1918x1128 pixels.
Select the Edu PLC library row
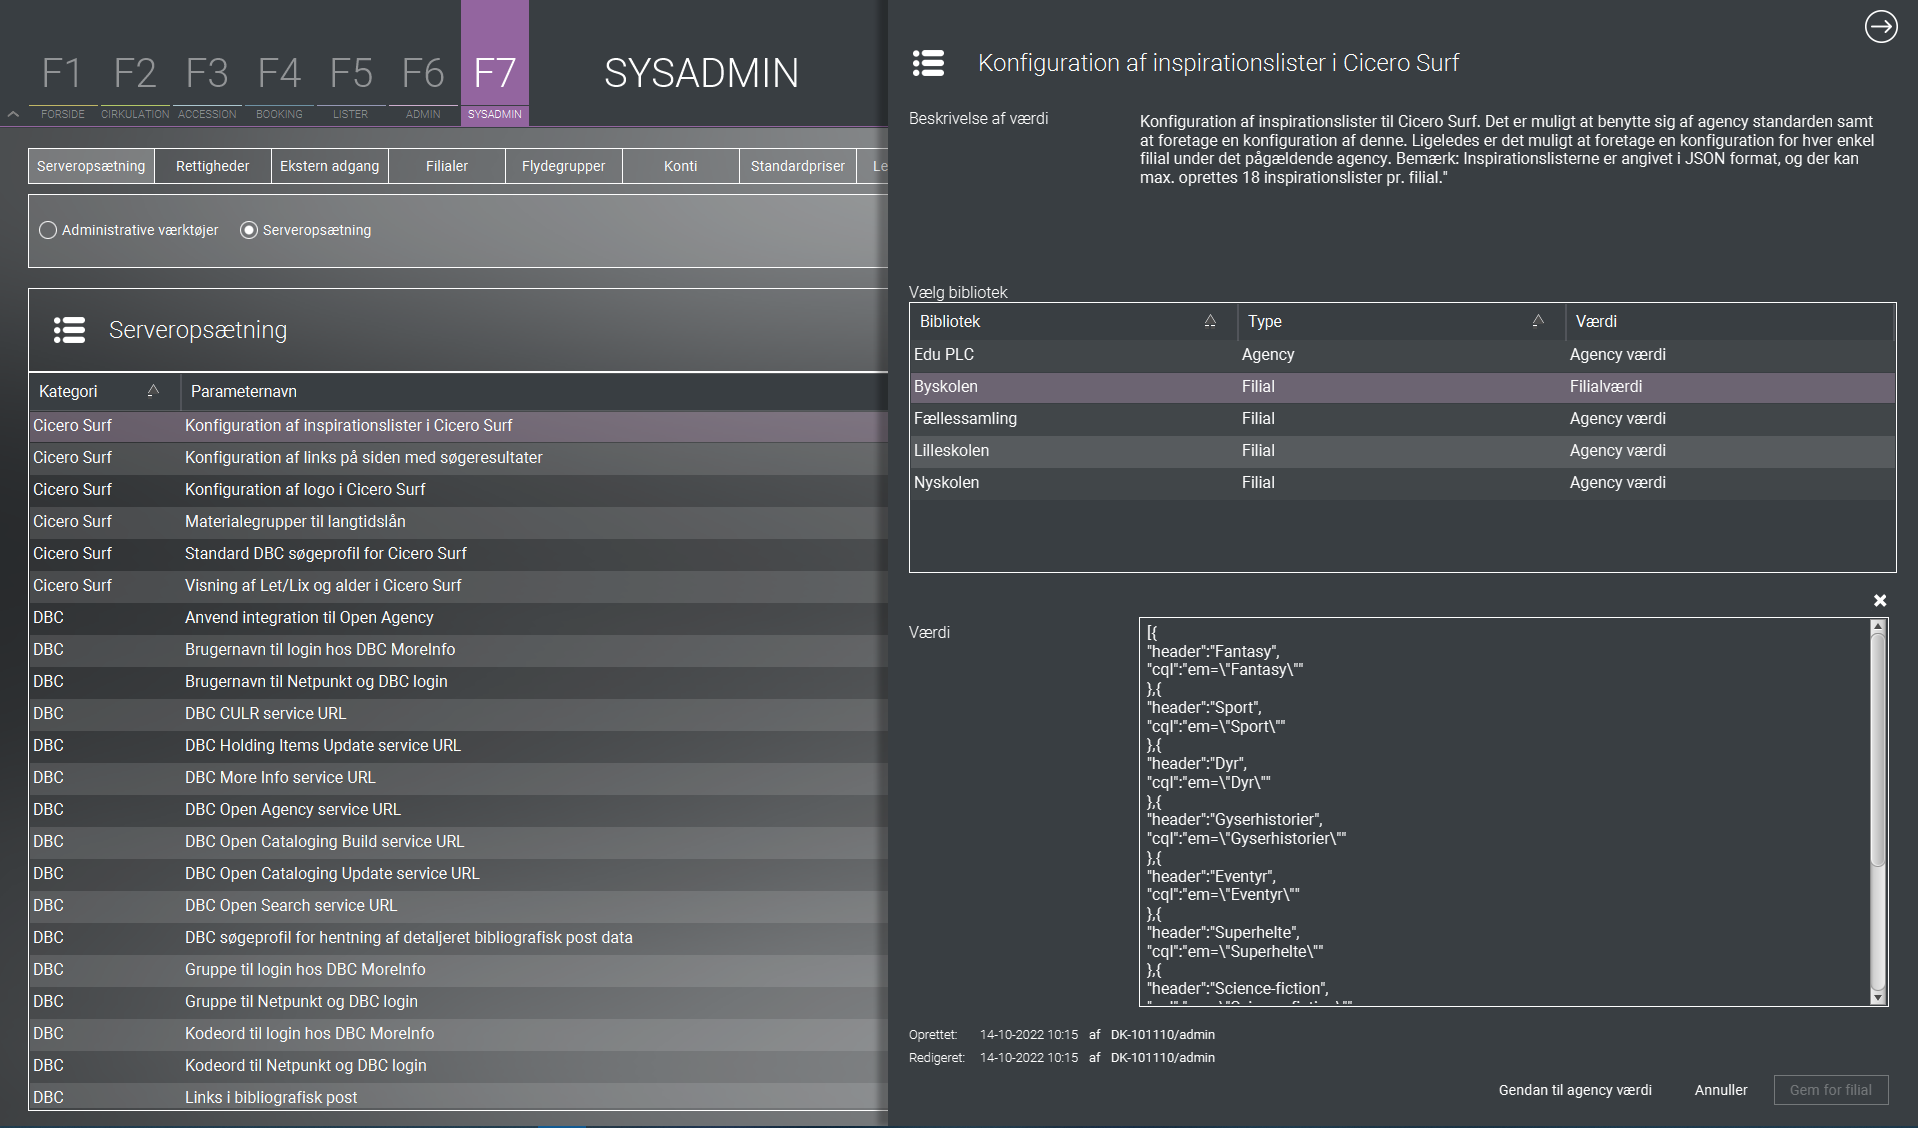coord(1402,355)
